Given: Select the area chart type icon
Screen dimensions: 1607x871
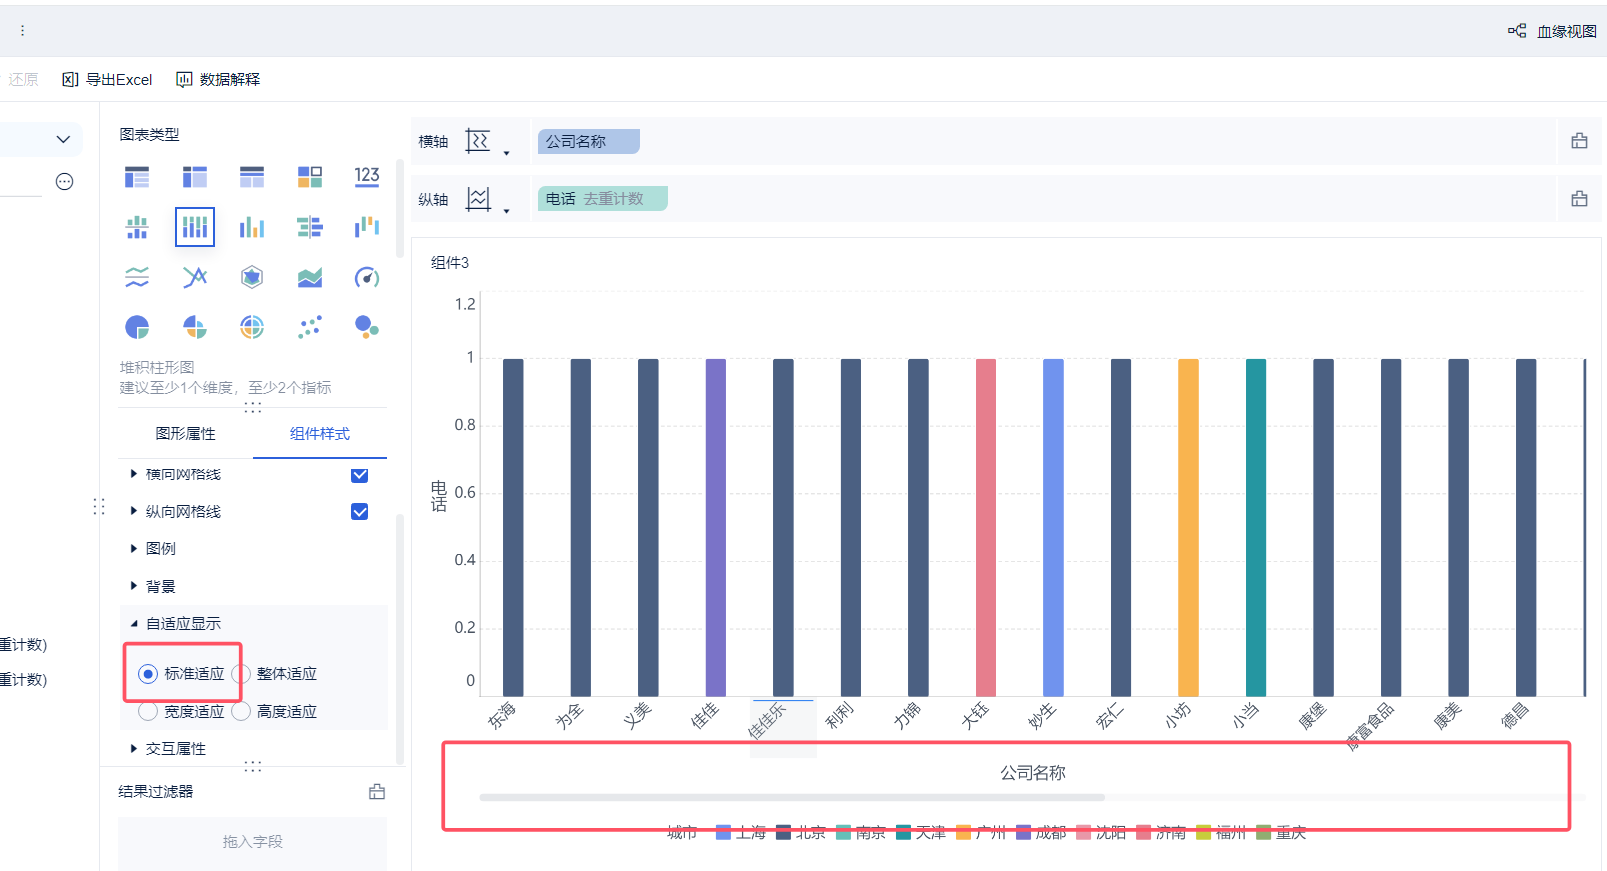Looking at the screenshot, I should pos(309,277).
